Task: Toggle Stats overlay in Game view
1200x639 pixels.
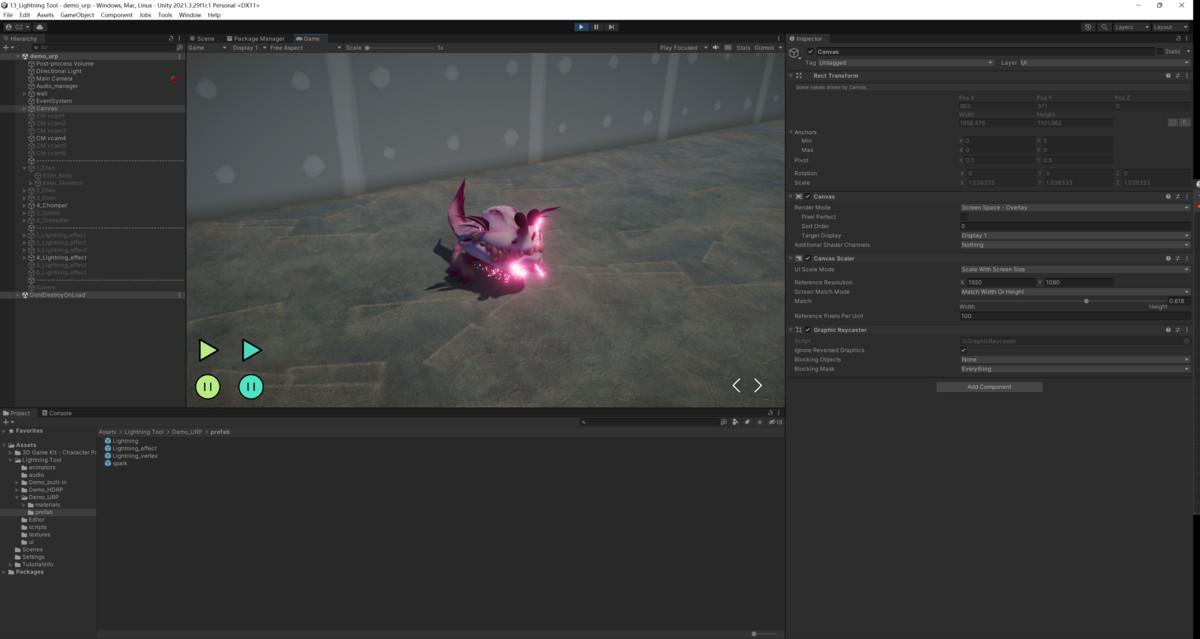Action: (743, 47)
